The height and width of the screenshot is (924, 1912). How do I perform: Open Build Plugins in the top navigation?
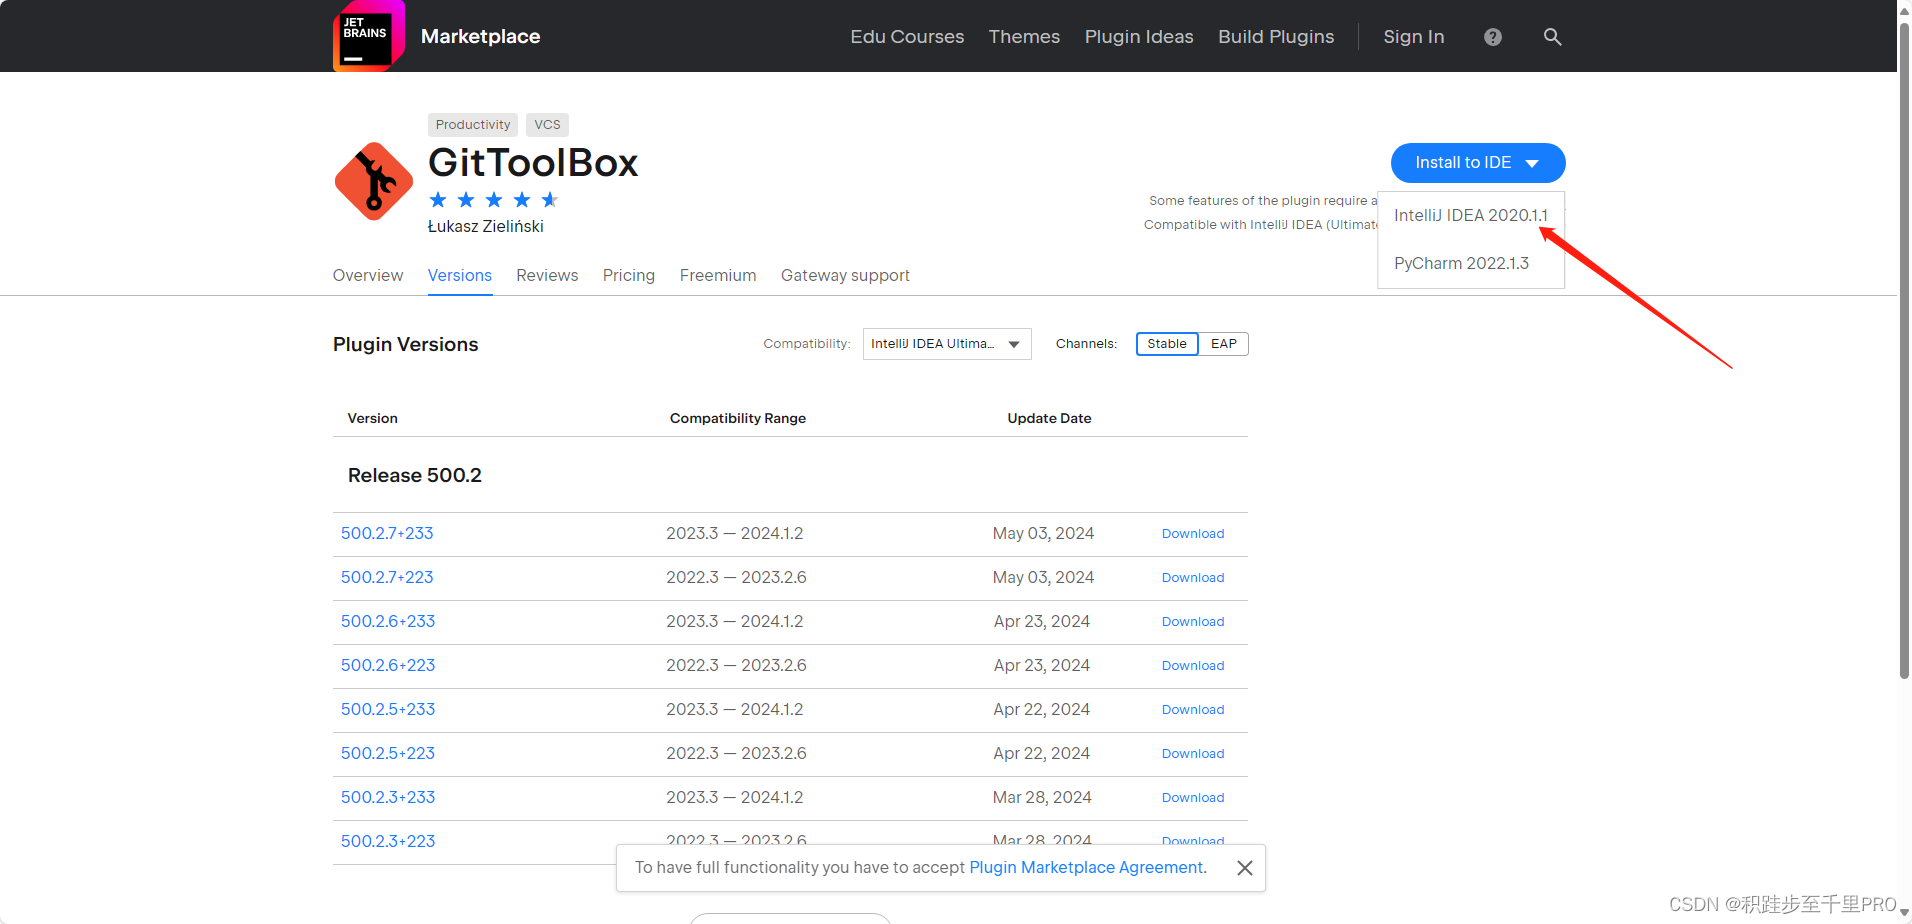1276,37
